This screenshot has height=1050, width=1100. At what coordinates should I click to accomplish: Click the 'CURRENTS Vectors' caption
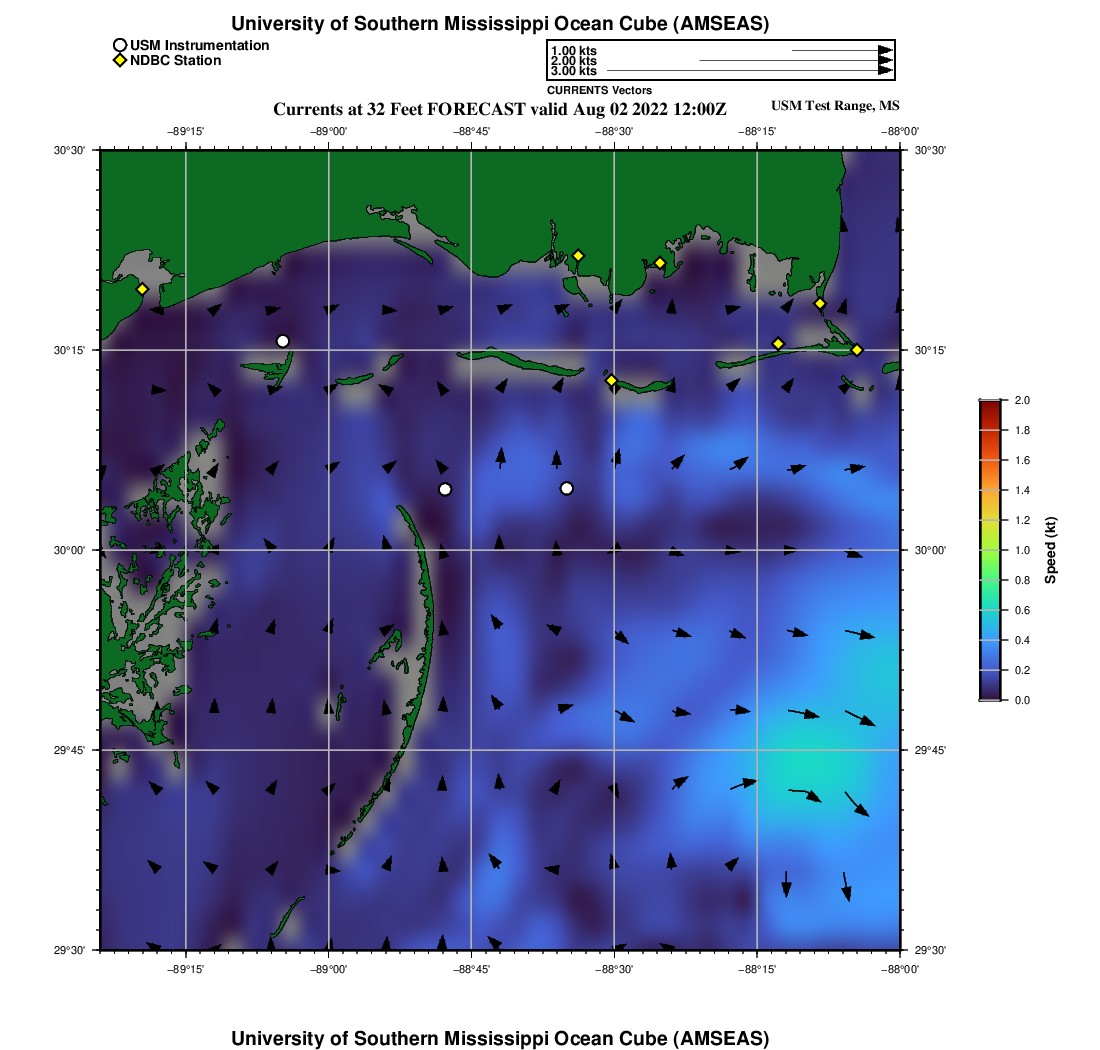point(599,90)
